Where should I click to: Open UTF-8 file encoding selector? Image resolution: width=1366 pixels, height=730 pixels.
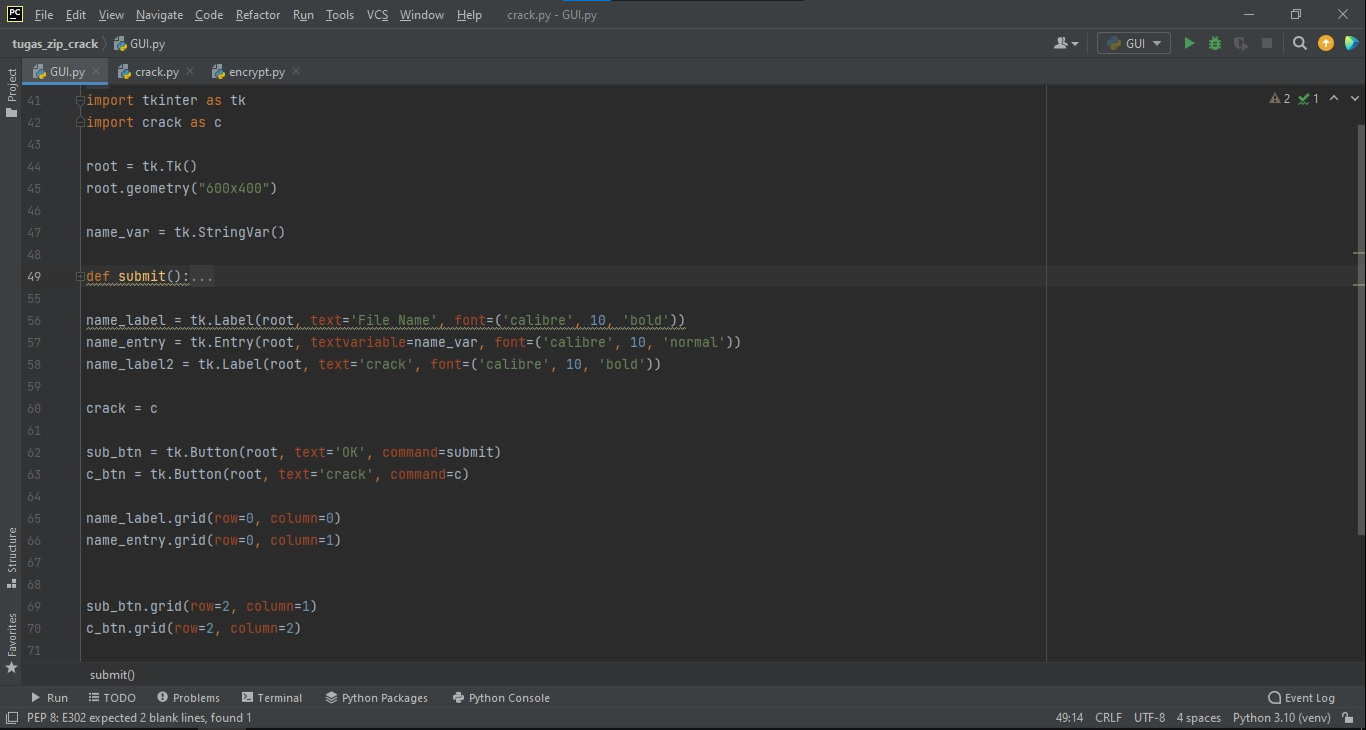pos(1149,718)
